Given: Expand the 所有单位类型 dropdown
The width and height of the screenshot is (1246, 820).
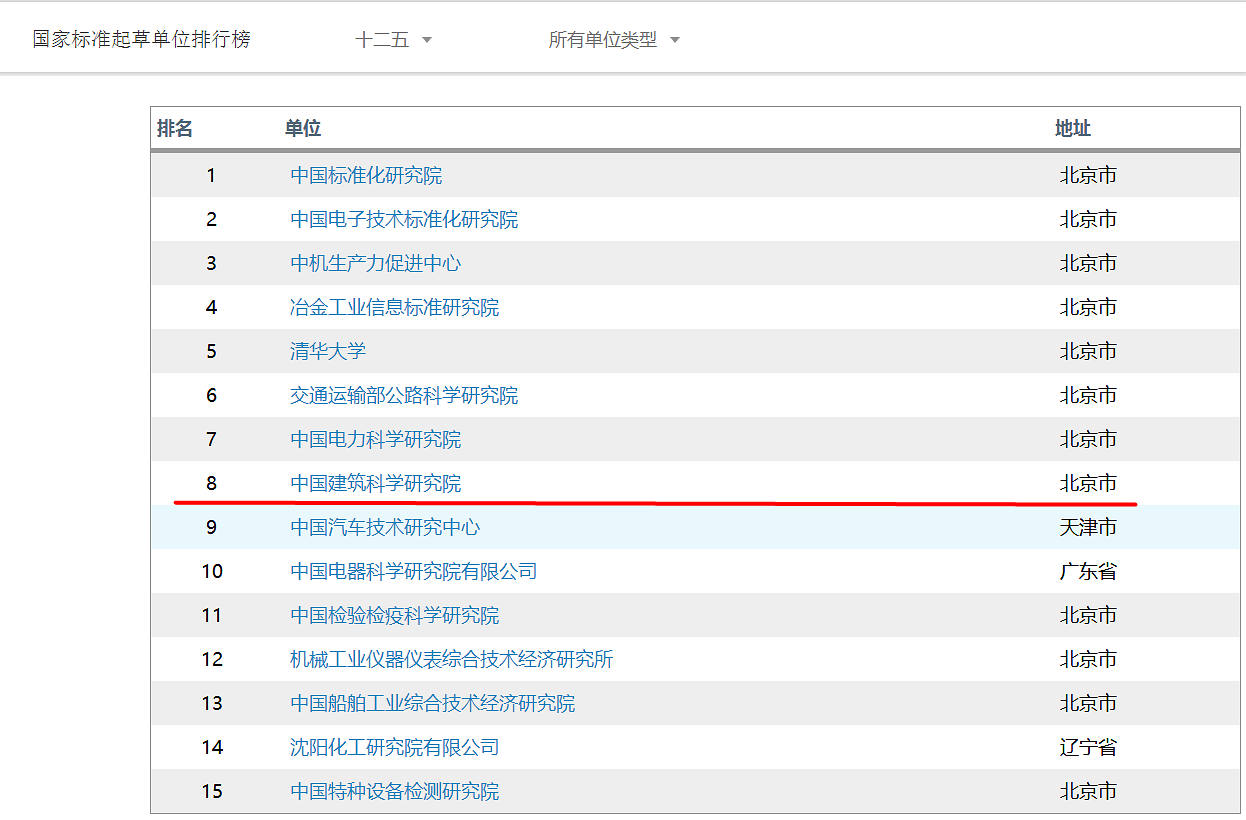Looking at the screenshot, I should coord(613,40).
